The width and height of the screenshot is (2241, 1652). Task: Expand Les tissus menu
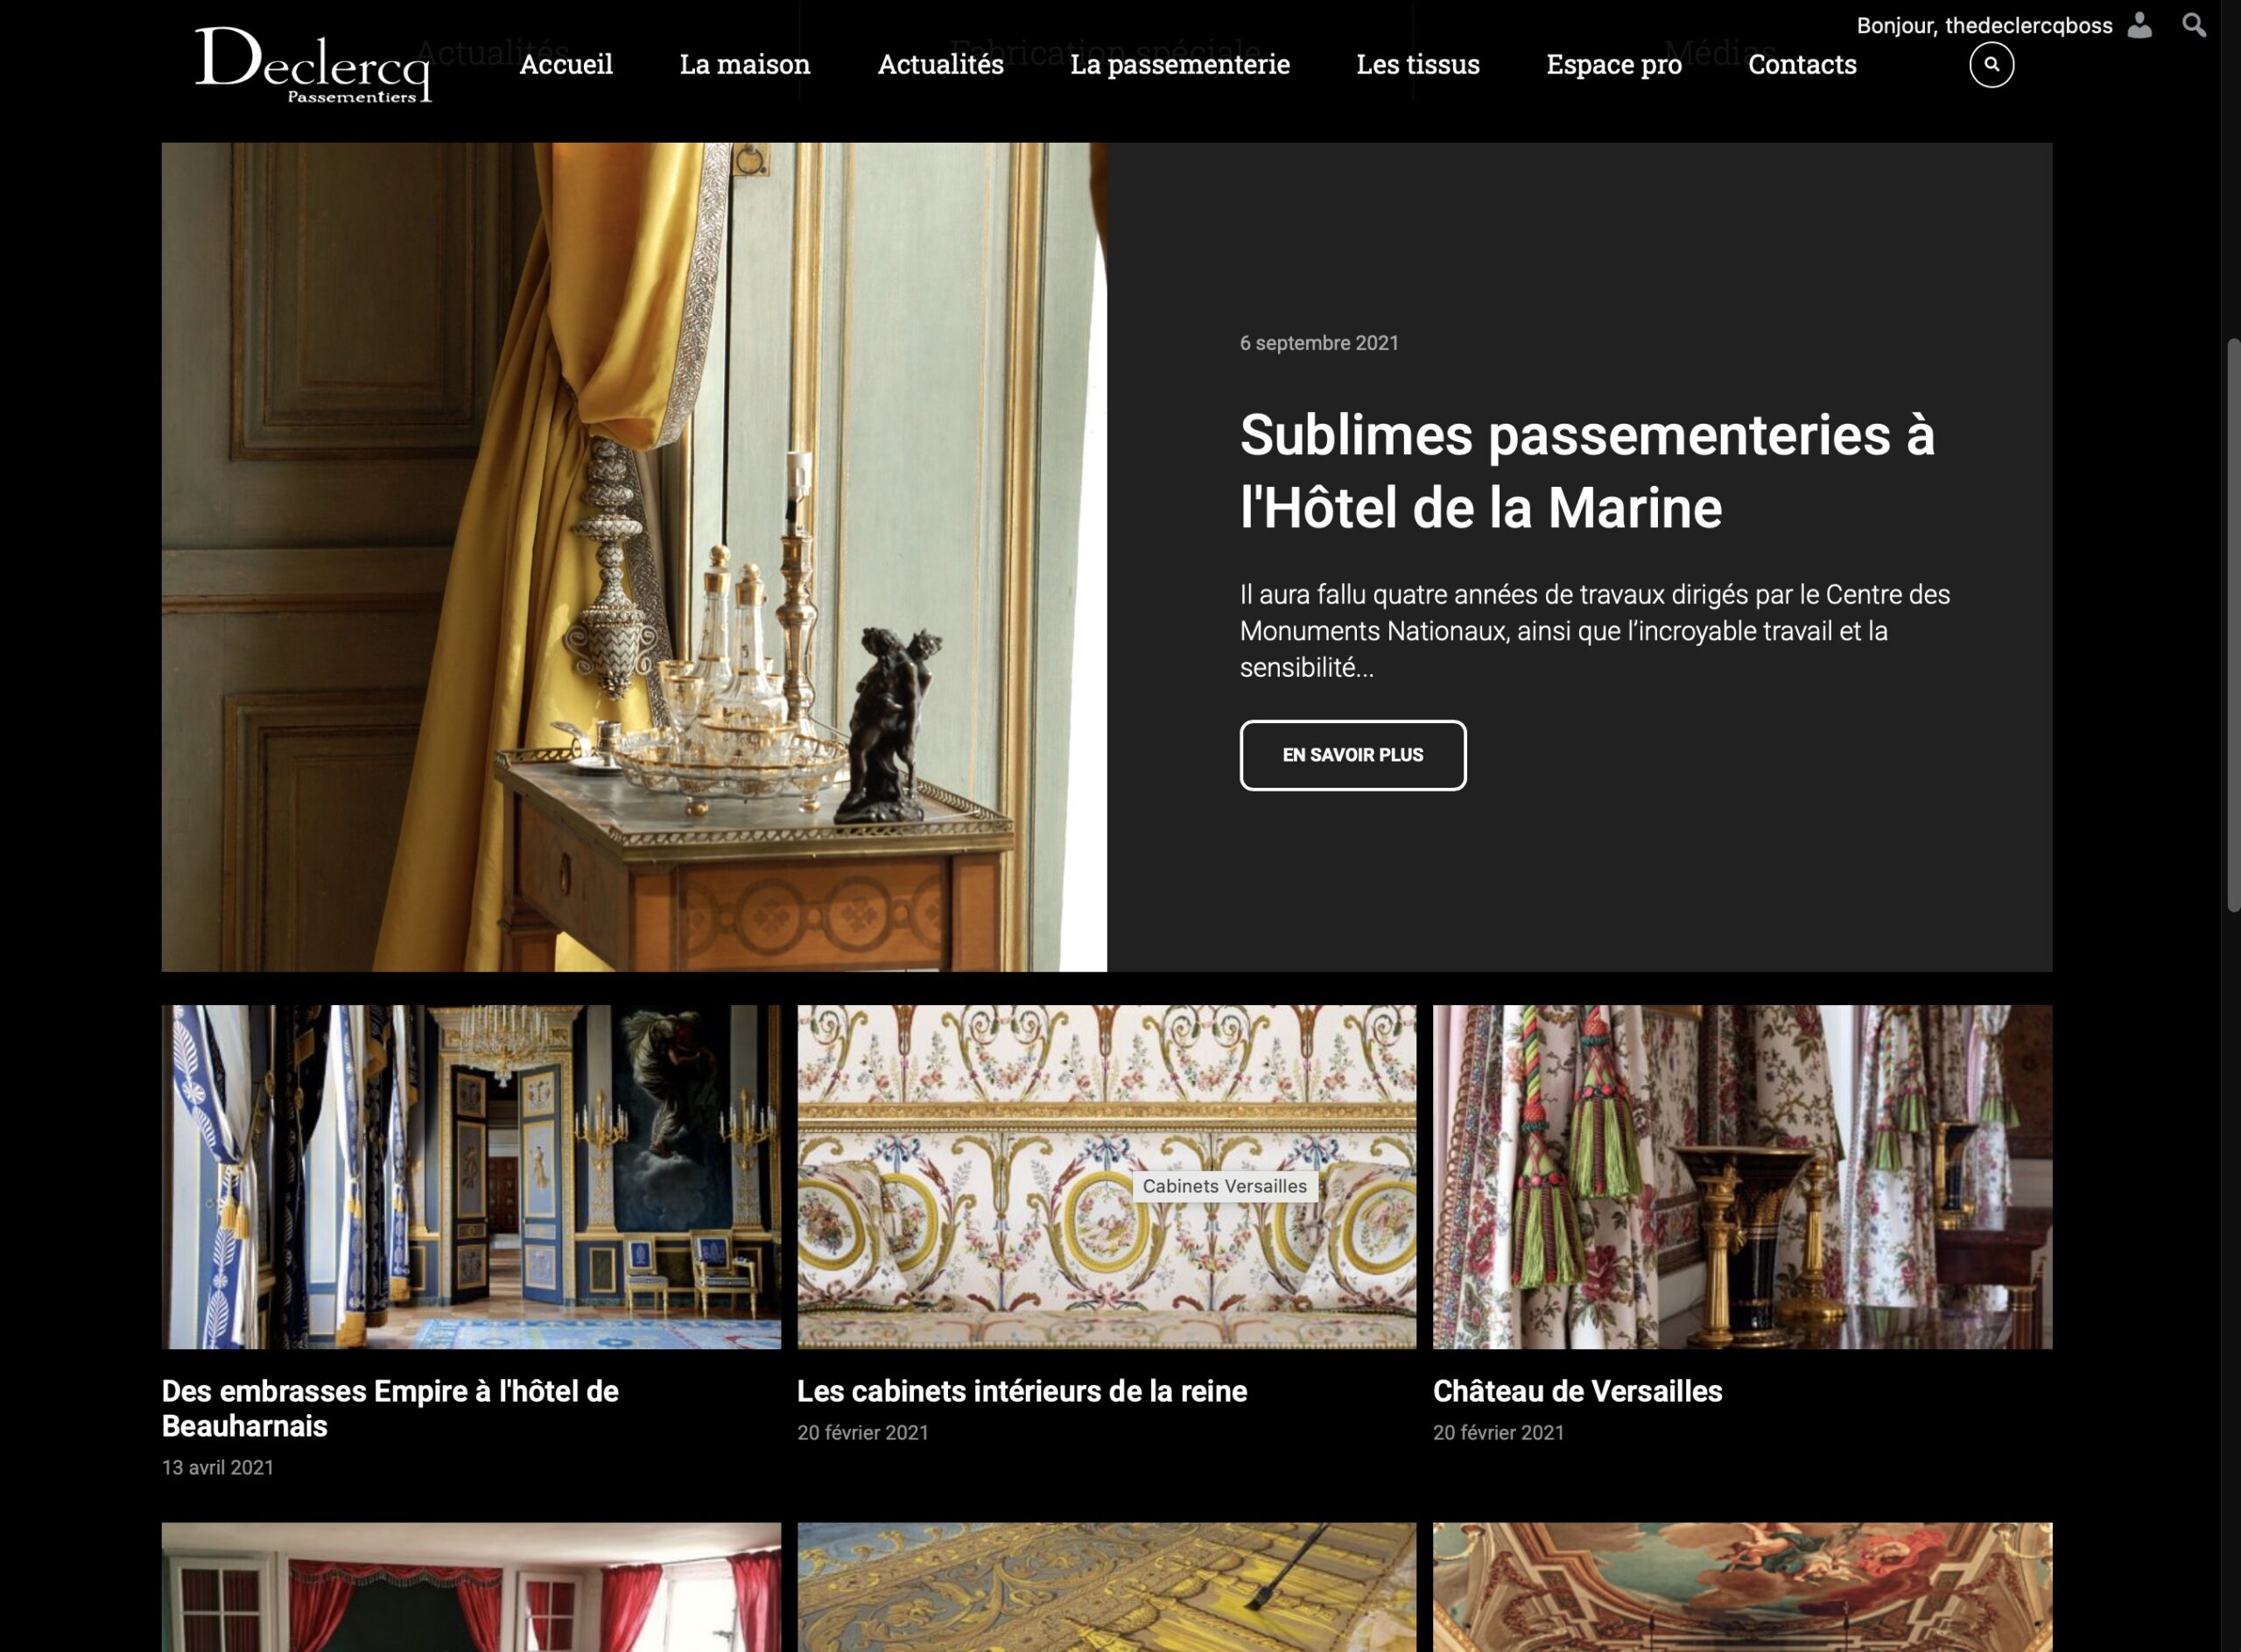pyautogui.click(x=1418, y=65)
